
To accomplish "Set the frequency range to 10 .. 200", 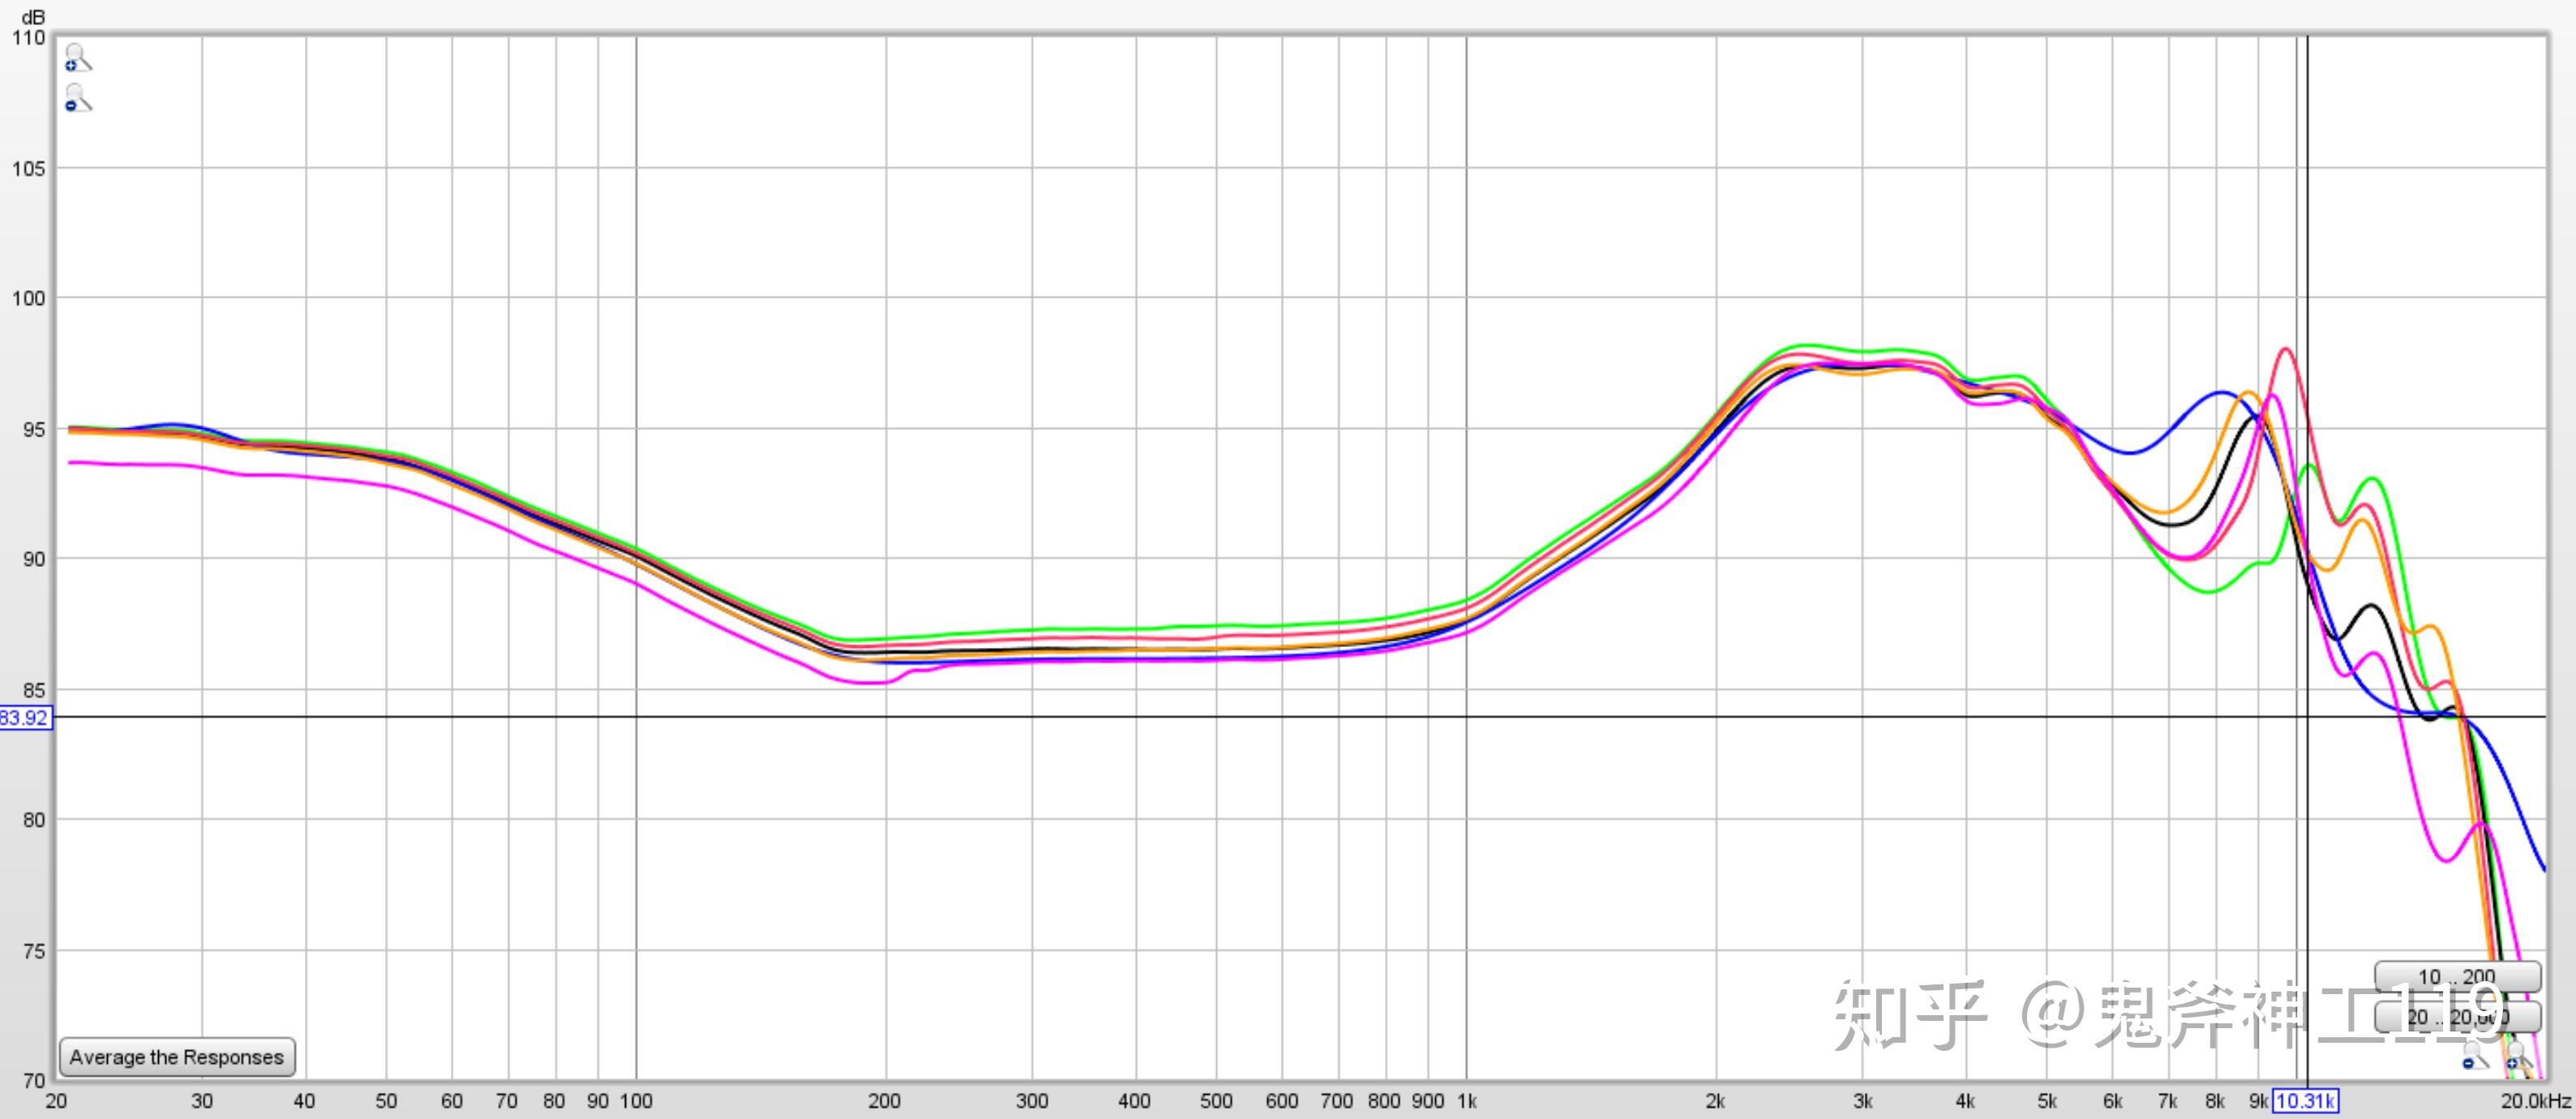I will (2456, 976).
